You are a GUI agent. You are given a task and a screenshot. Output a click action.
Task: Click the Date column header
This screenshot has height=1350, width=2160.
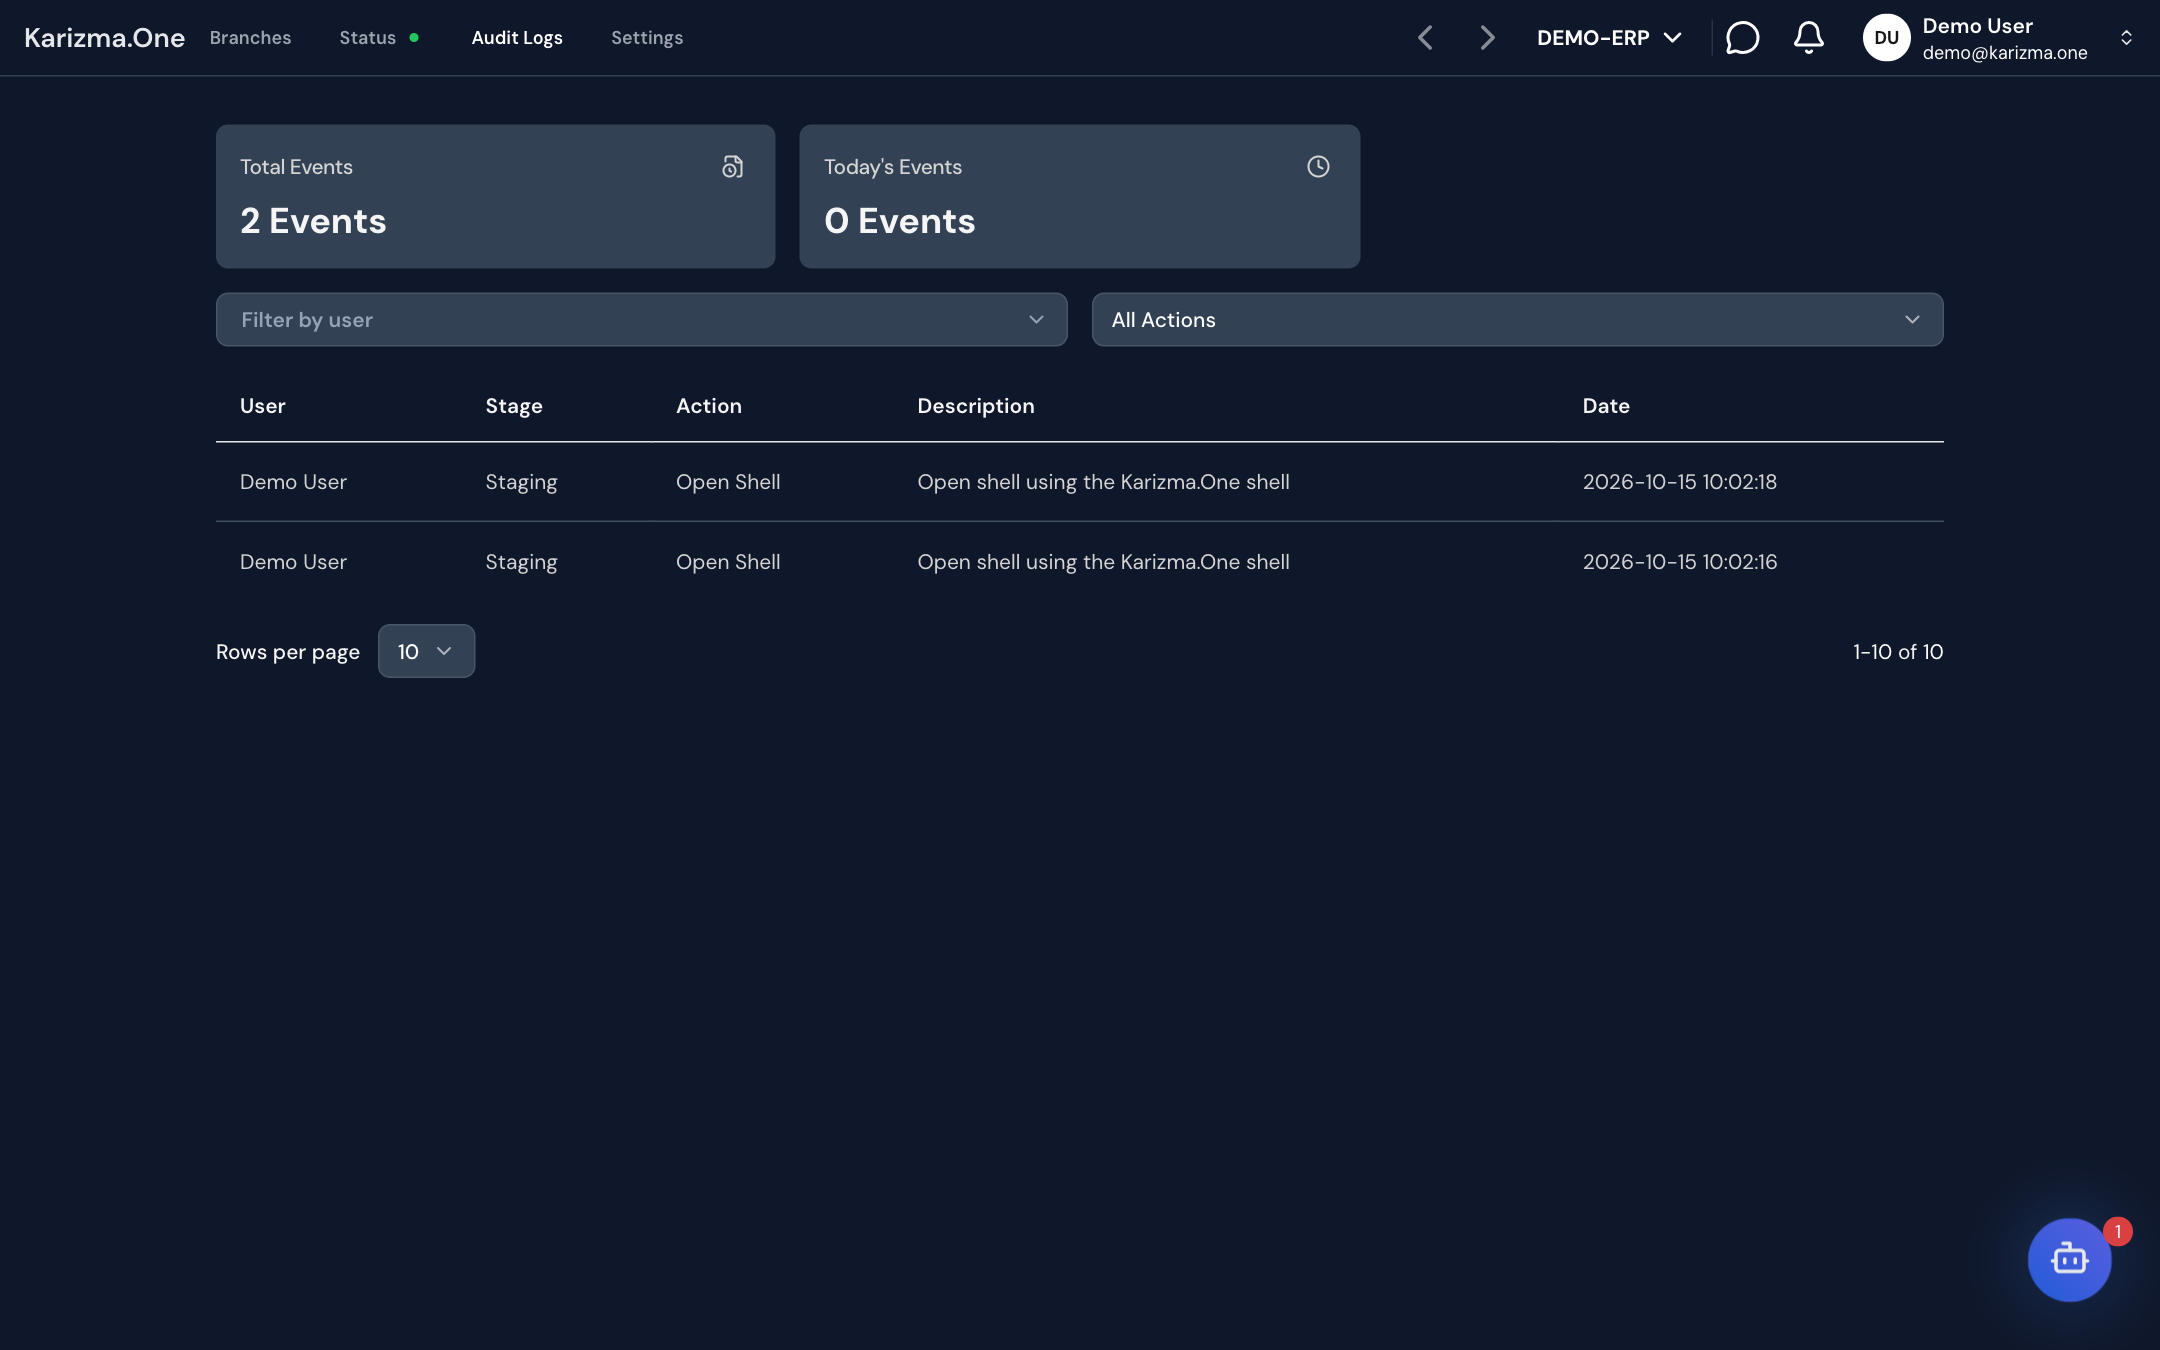(x=1605, y=405)
